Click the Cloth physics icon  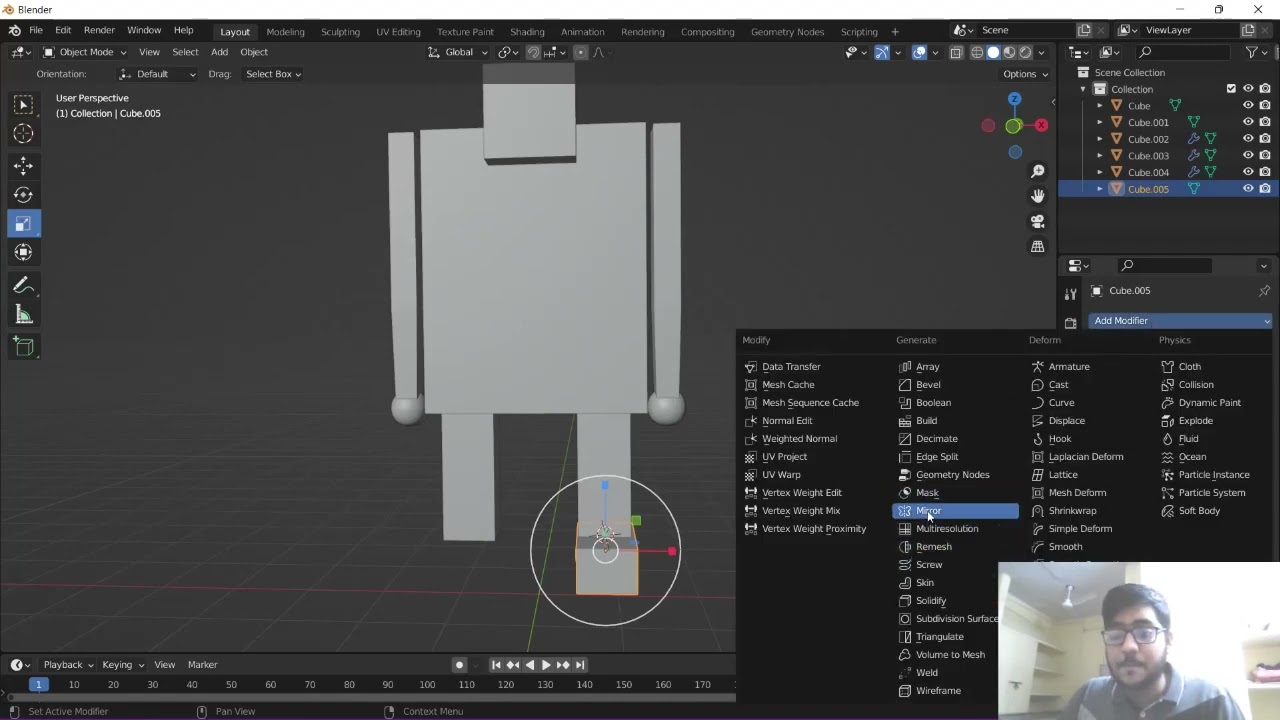click(x=1168, y=367)
